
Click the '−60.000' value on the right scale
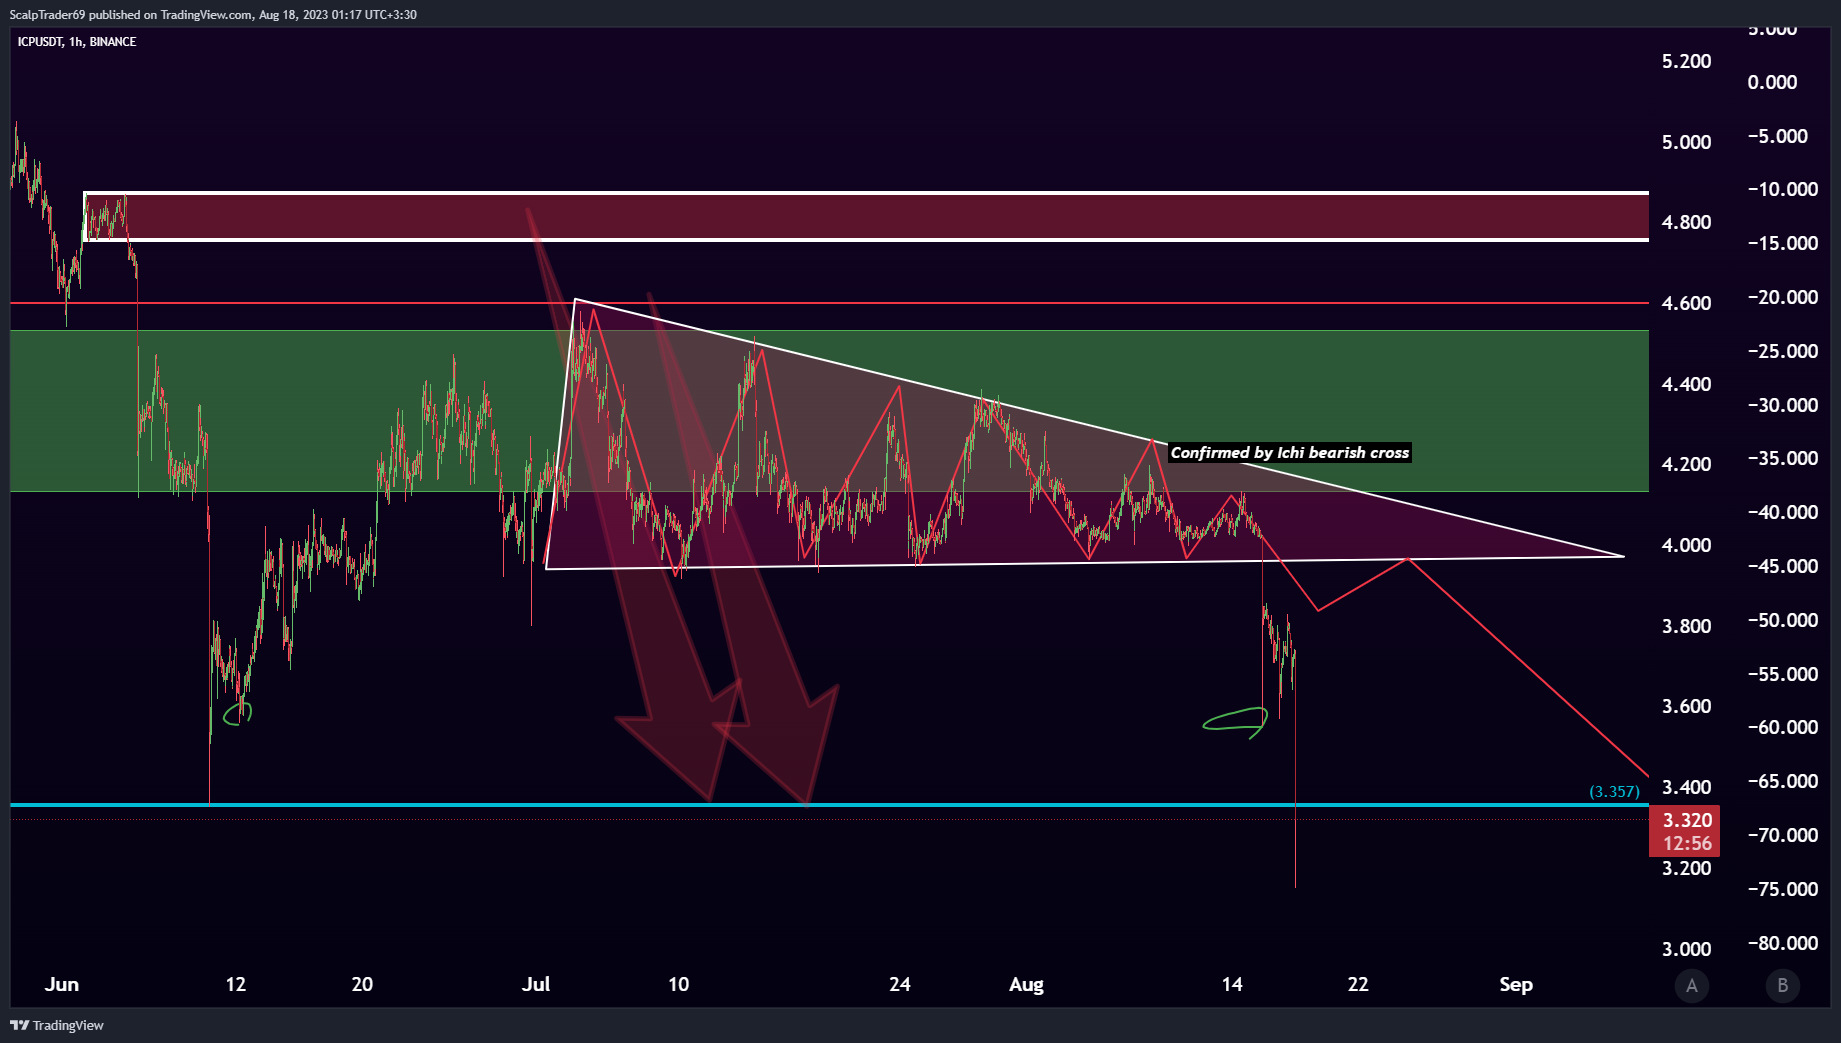tap(1782, 727)
